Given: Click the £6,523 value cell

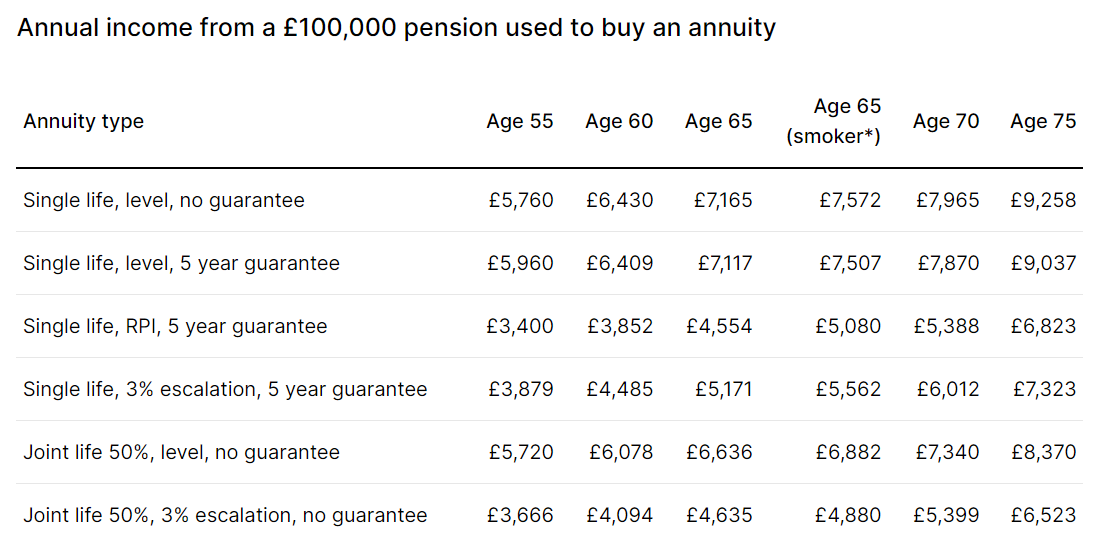Looking at the screenshot, I should [x=1043, y=516].
